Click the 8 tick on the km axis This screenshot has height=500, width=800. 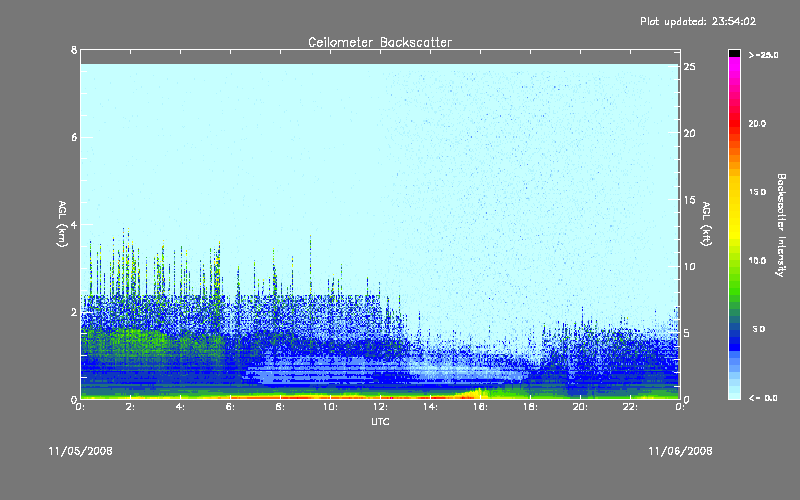[74, 50]
